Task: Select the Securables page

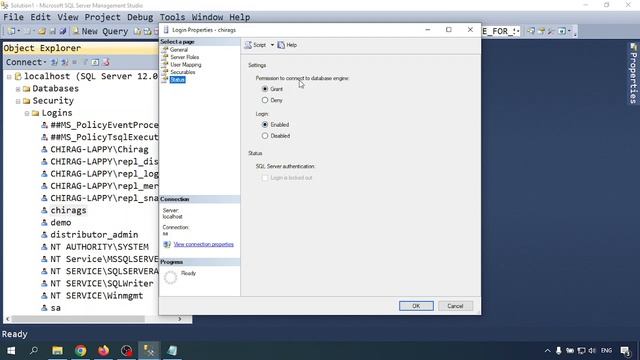Action: pyautogui.click(x=182, y=72)
